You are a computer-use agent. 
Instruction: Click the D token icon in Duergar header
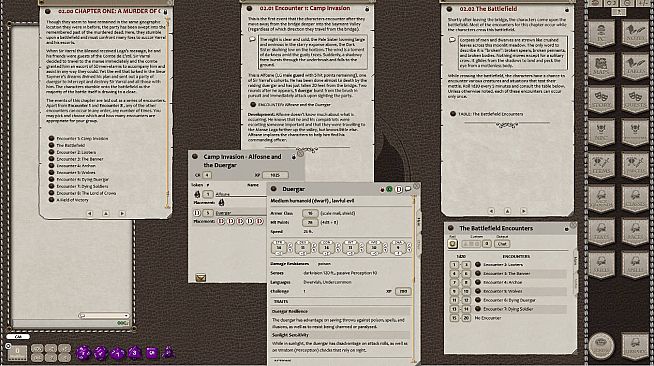(398, 189)
